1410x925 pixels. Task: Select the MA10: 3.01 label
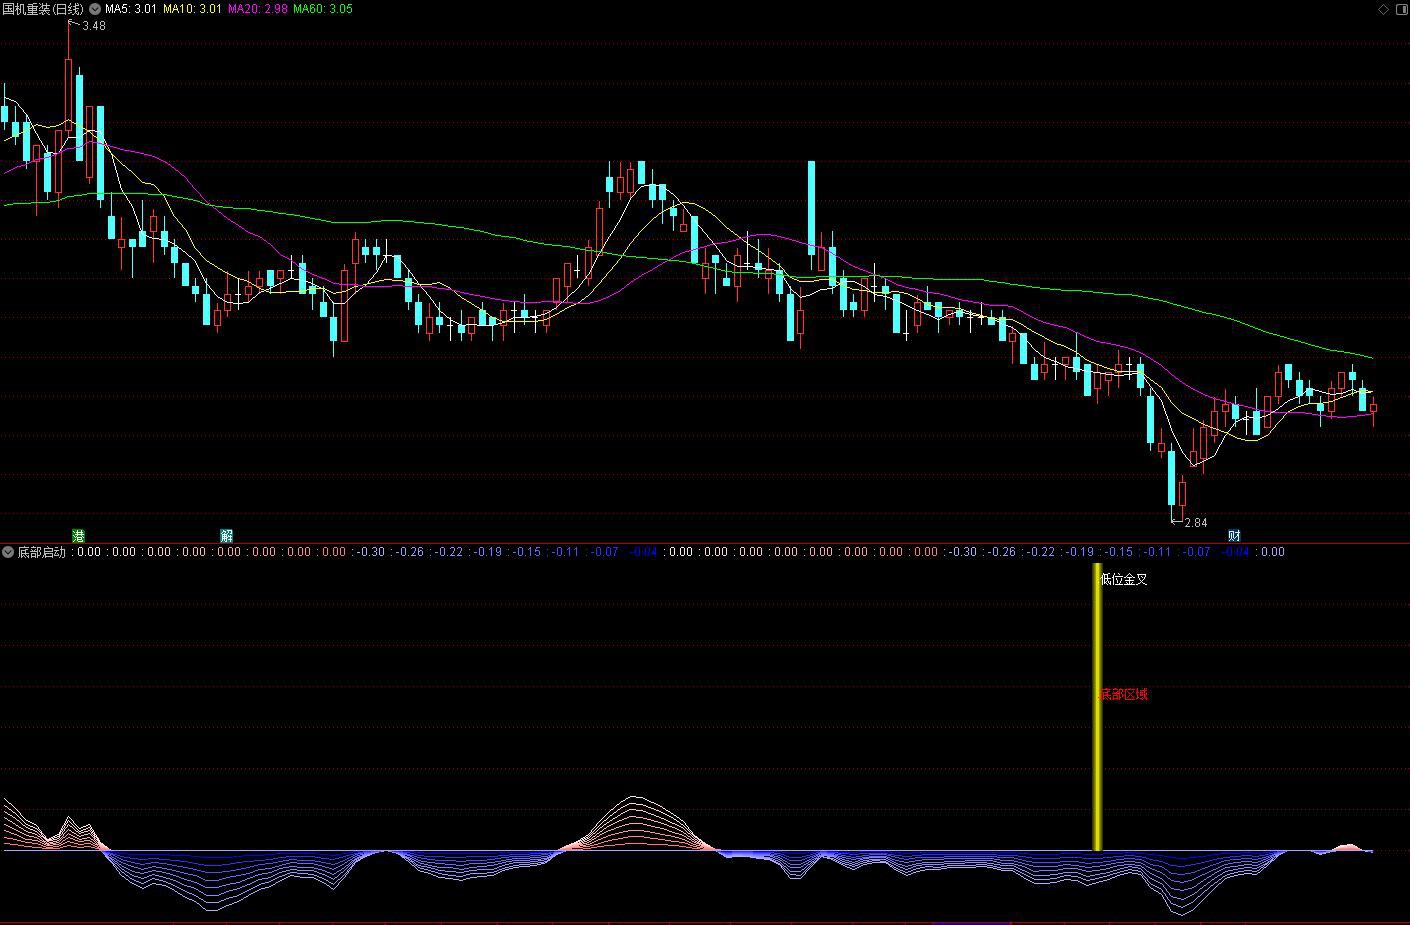[x=193, y=9]
